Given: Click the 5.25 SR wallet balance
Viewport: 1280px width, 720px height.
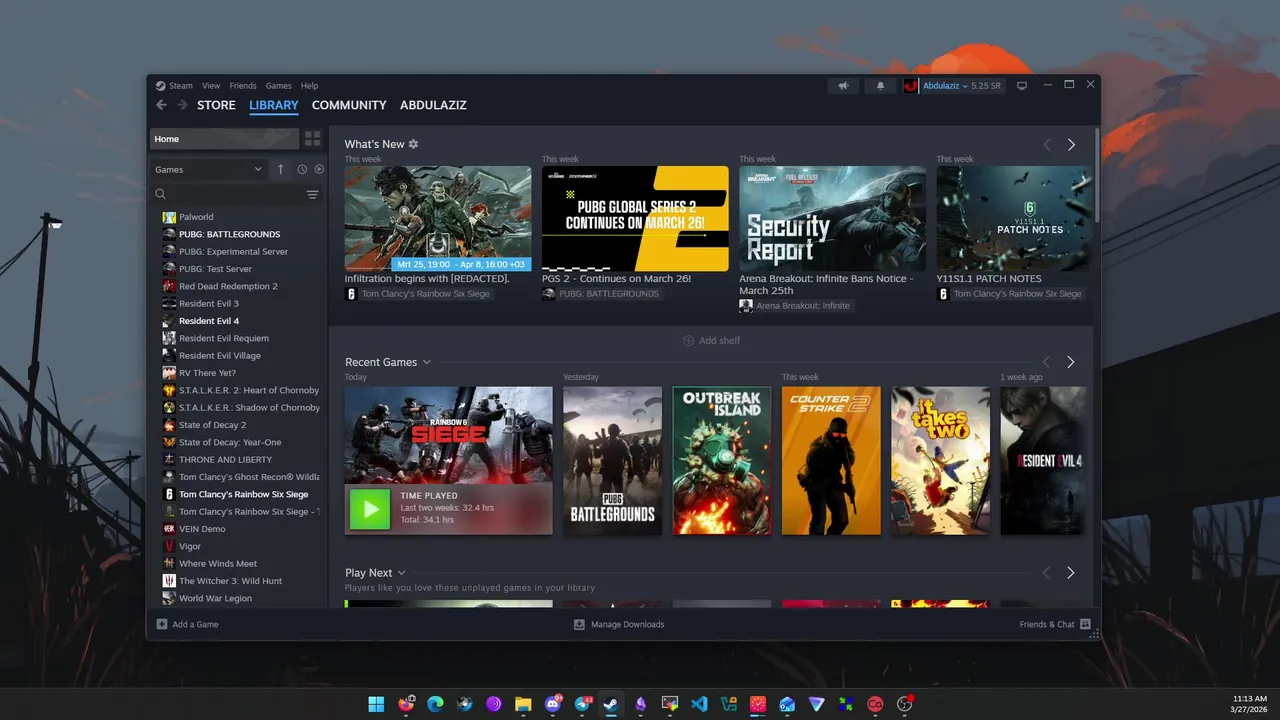Looking at the screenshot, I should click(986, 86).
